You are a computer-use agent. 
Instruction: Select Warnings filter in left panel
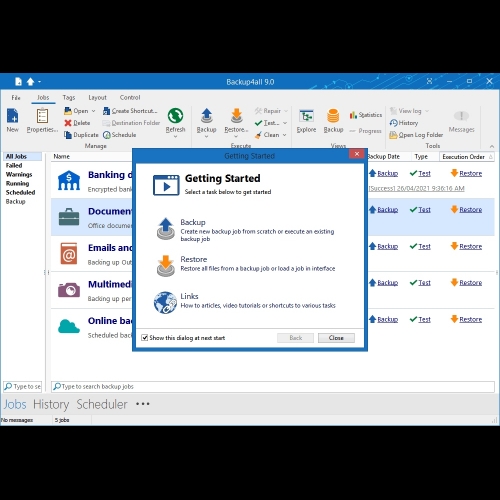click(19, 175)
